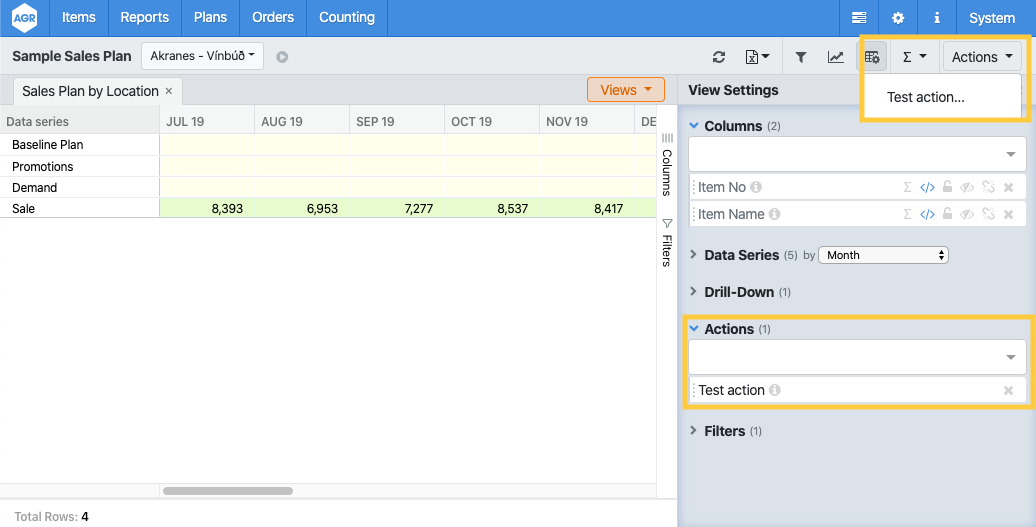Open code editor for Item No column

pyautogui.click(x=927, y=187)
